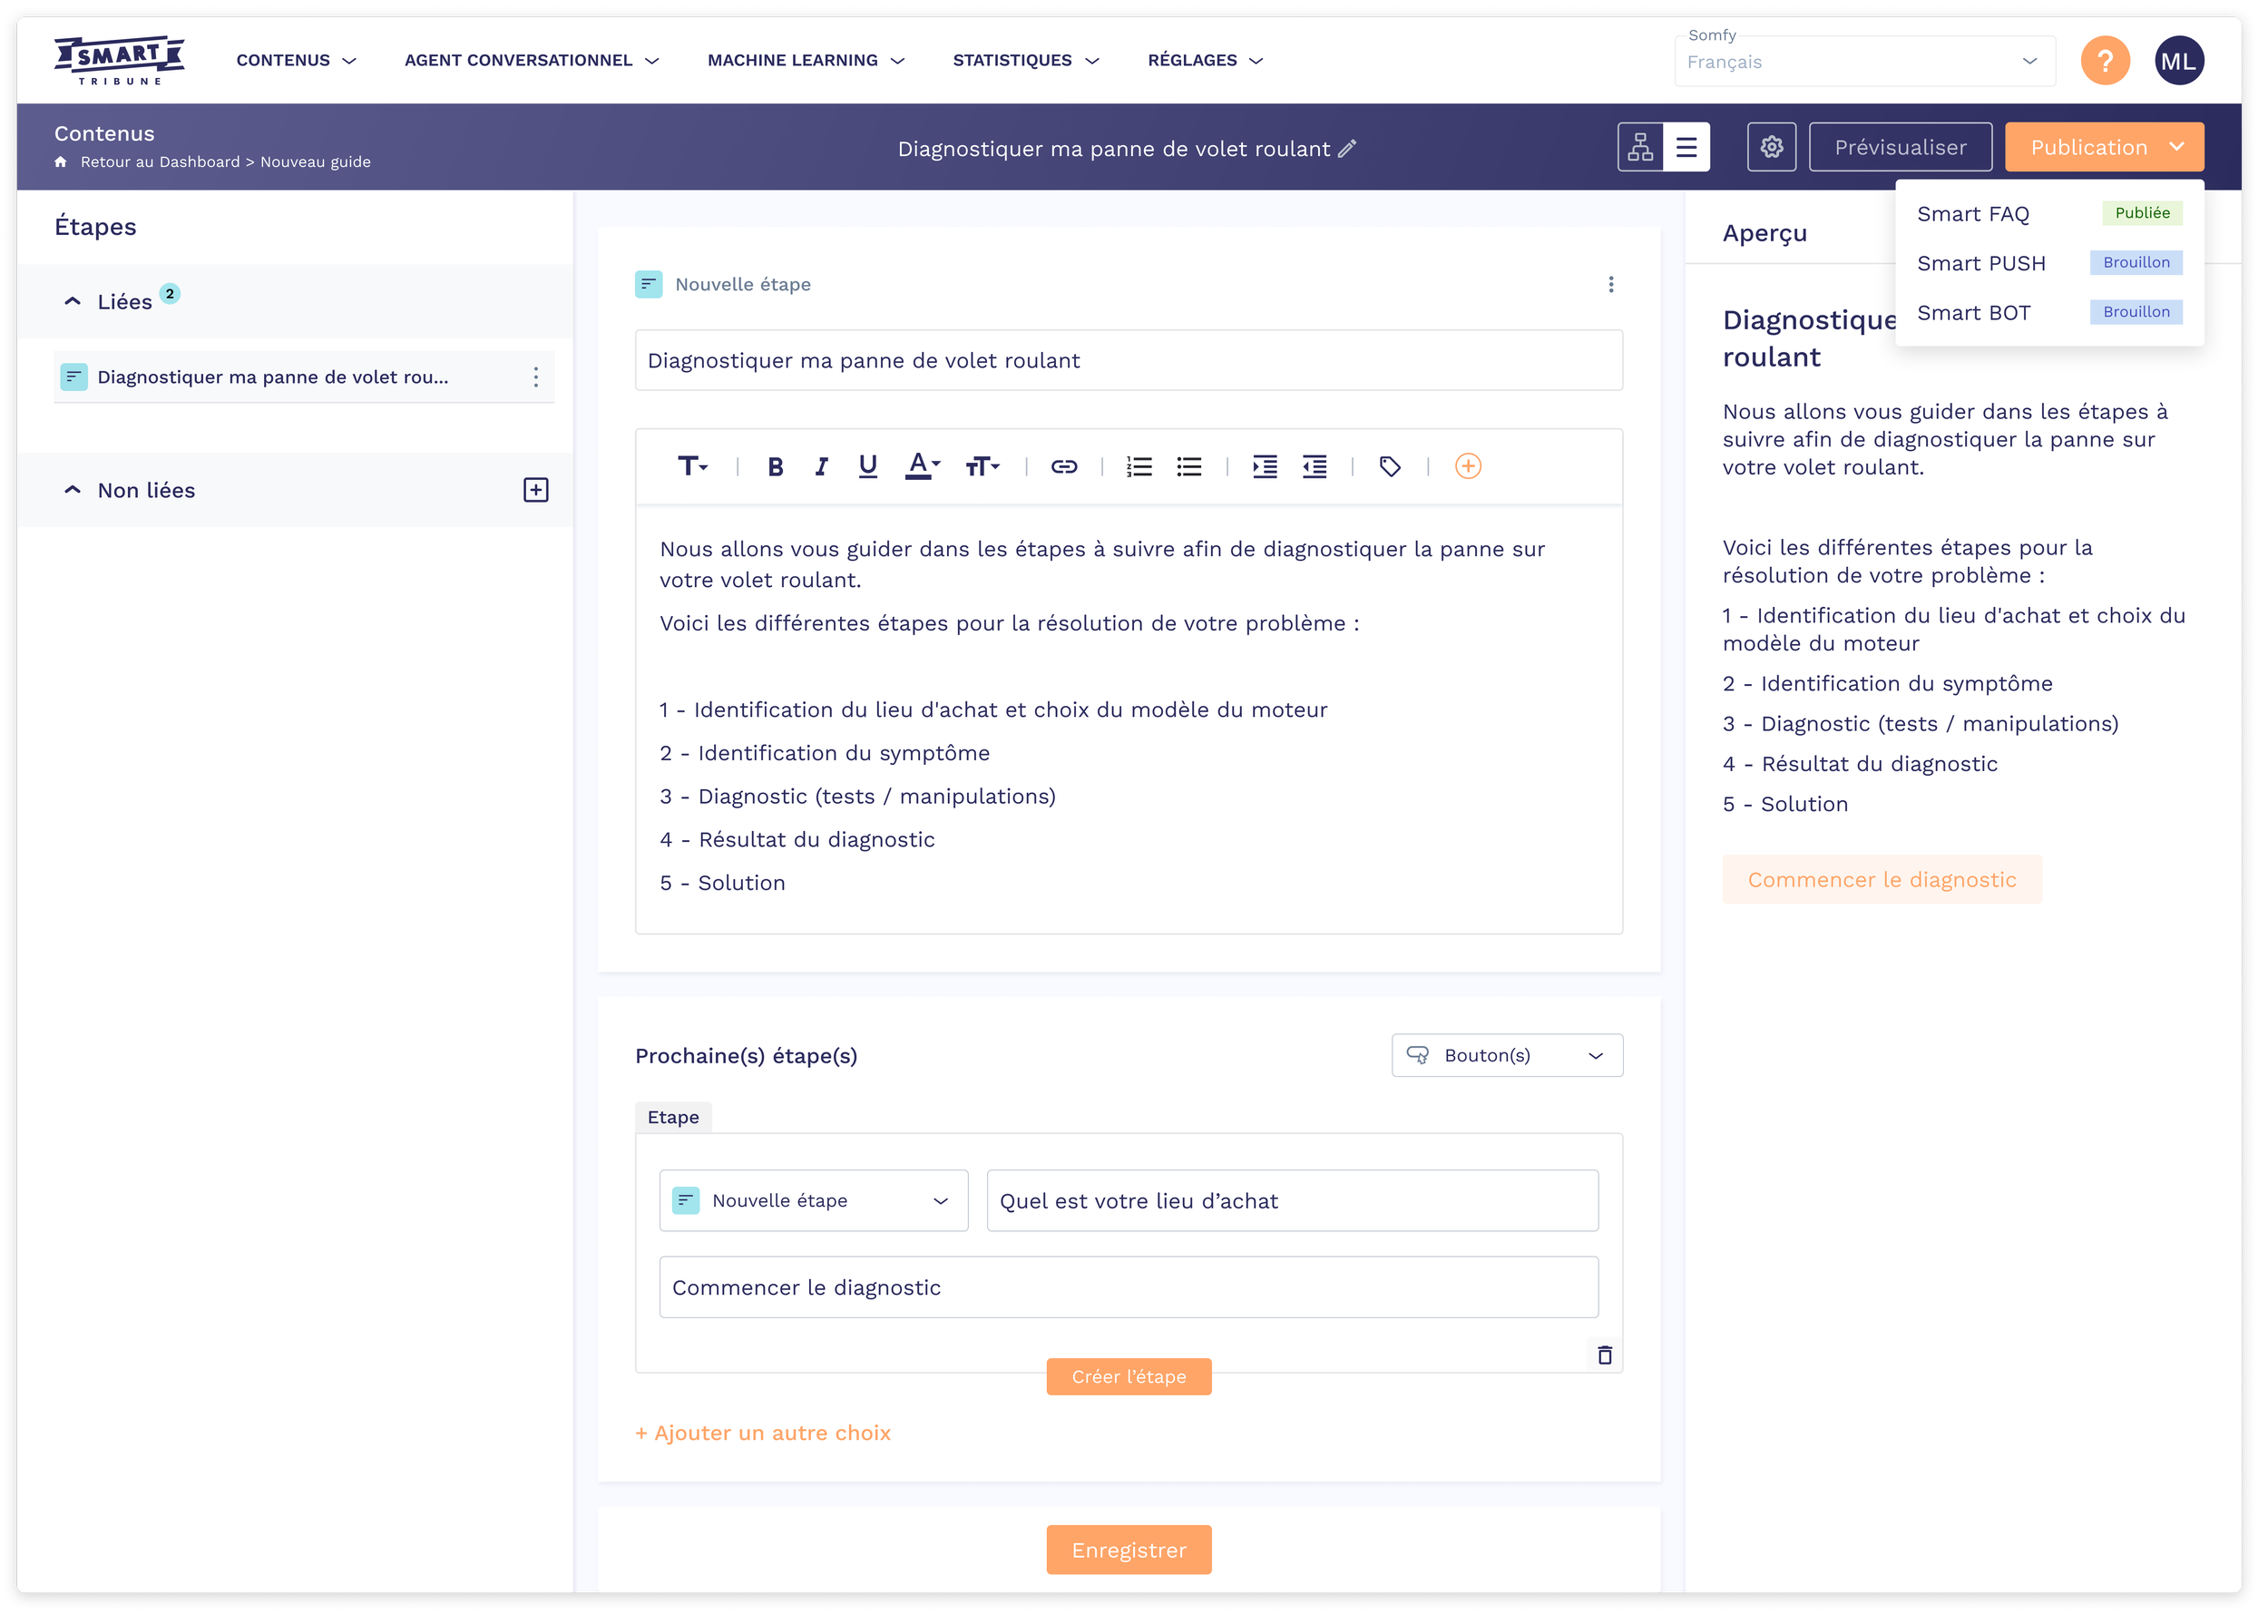Open the guide settings gear icon
The image size is (2268, 1624).
tap(1771, 148)
